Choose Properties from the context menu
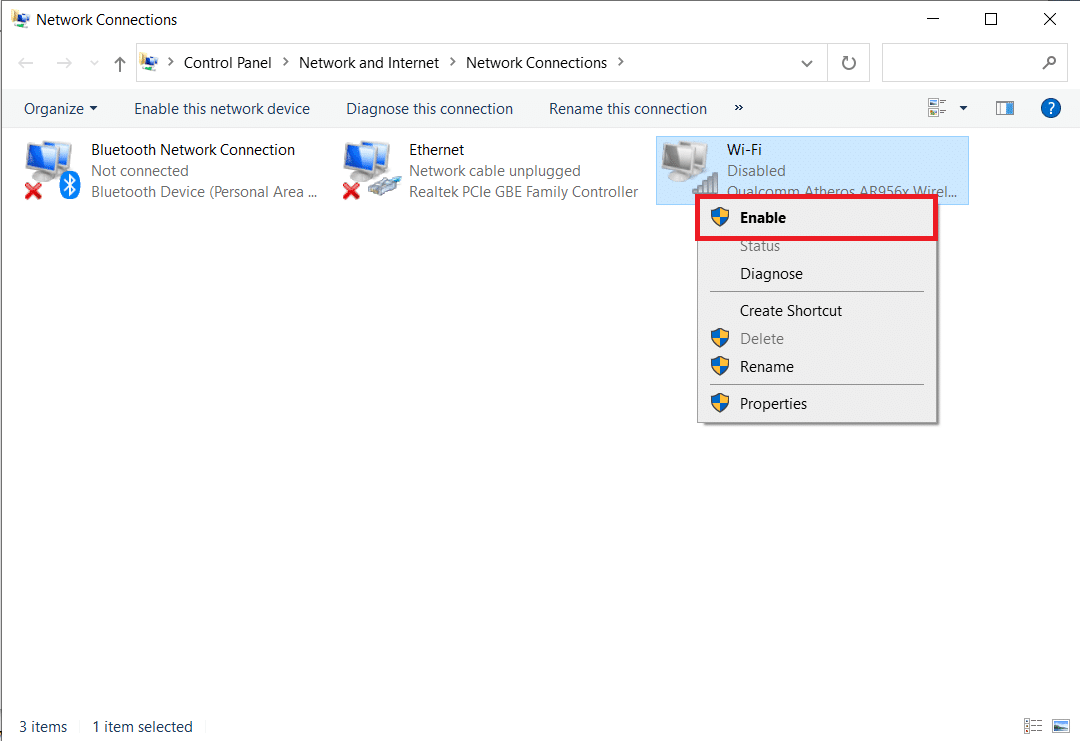 [x=773, y=404]
